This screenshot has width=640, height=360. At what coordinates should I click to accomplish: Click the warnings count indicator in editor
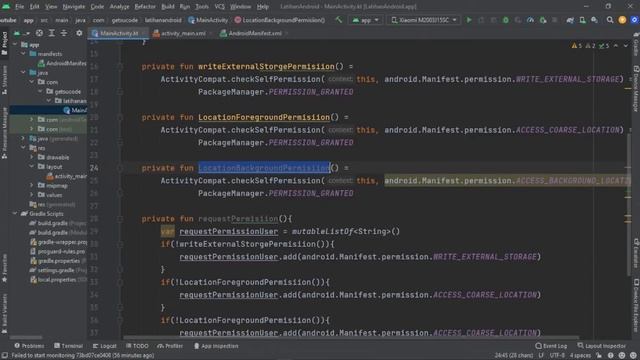point(577,46)
